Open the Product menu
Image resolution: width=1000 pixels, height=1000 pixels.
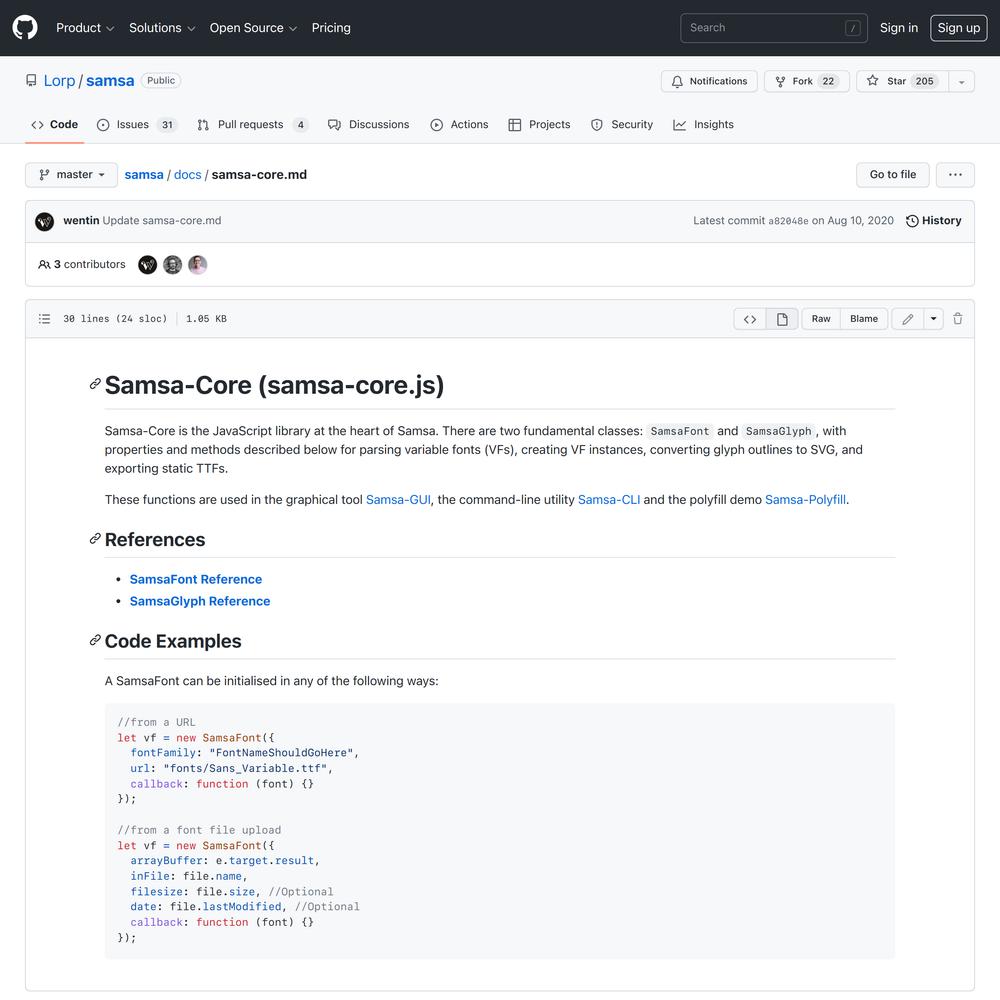click(x=85, y=28)
